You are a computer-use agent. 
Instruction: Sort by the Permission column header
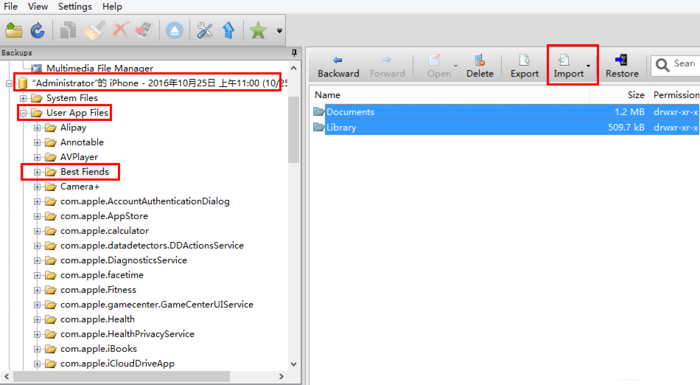tap(676, 95)
